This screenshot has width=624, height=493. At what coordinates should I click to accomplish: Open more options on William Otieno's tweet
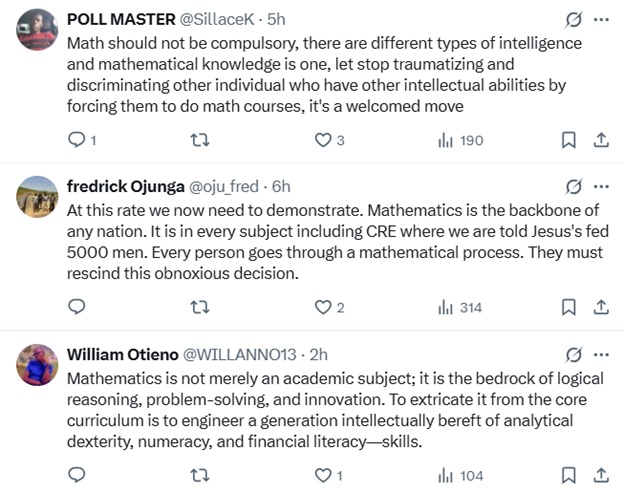601,354
